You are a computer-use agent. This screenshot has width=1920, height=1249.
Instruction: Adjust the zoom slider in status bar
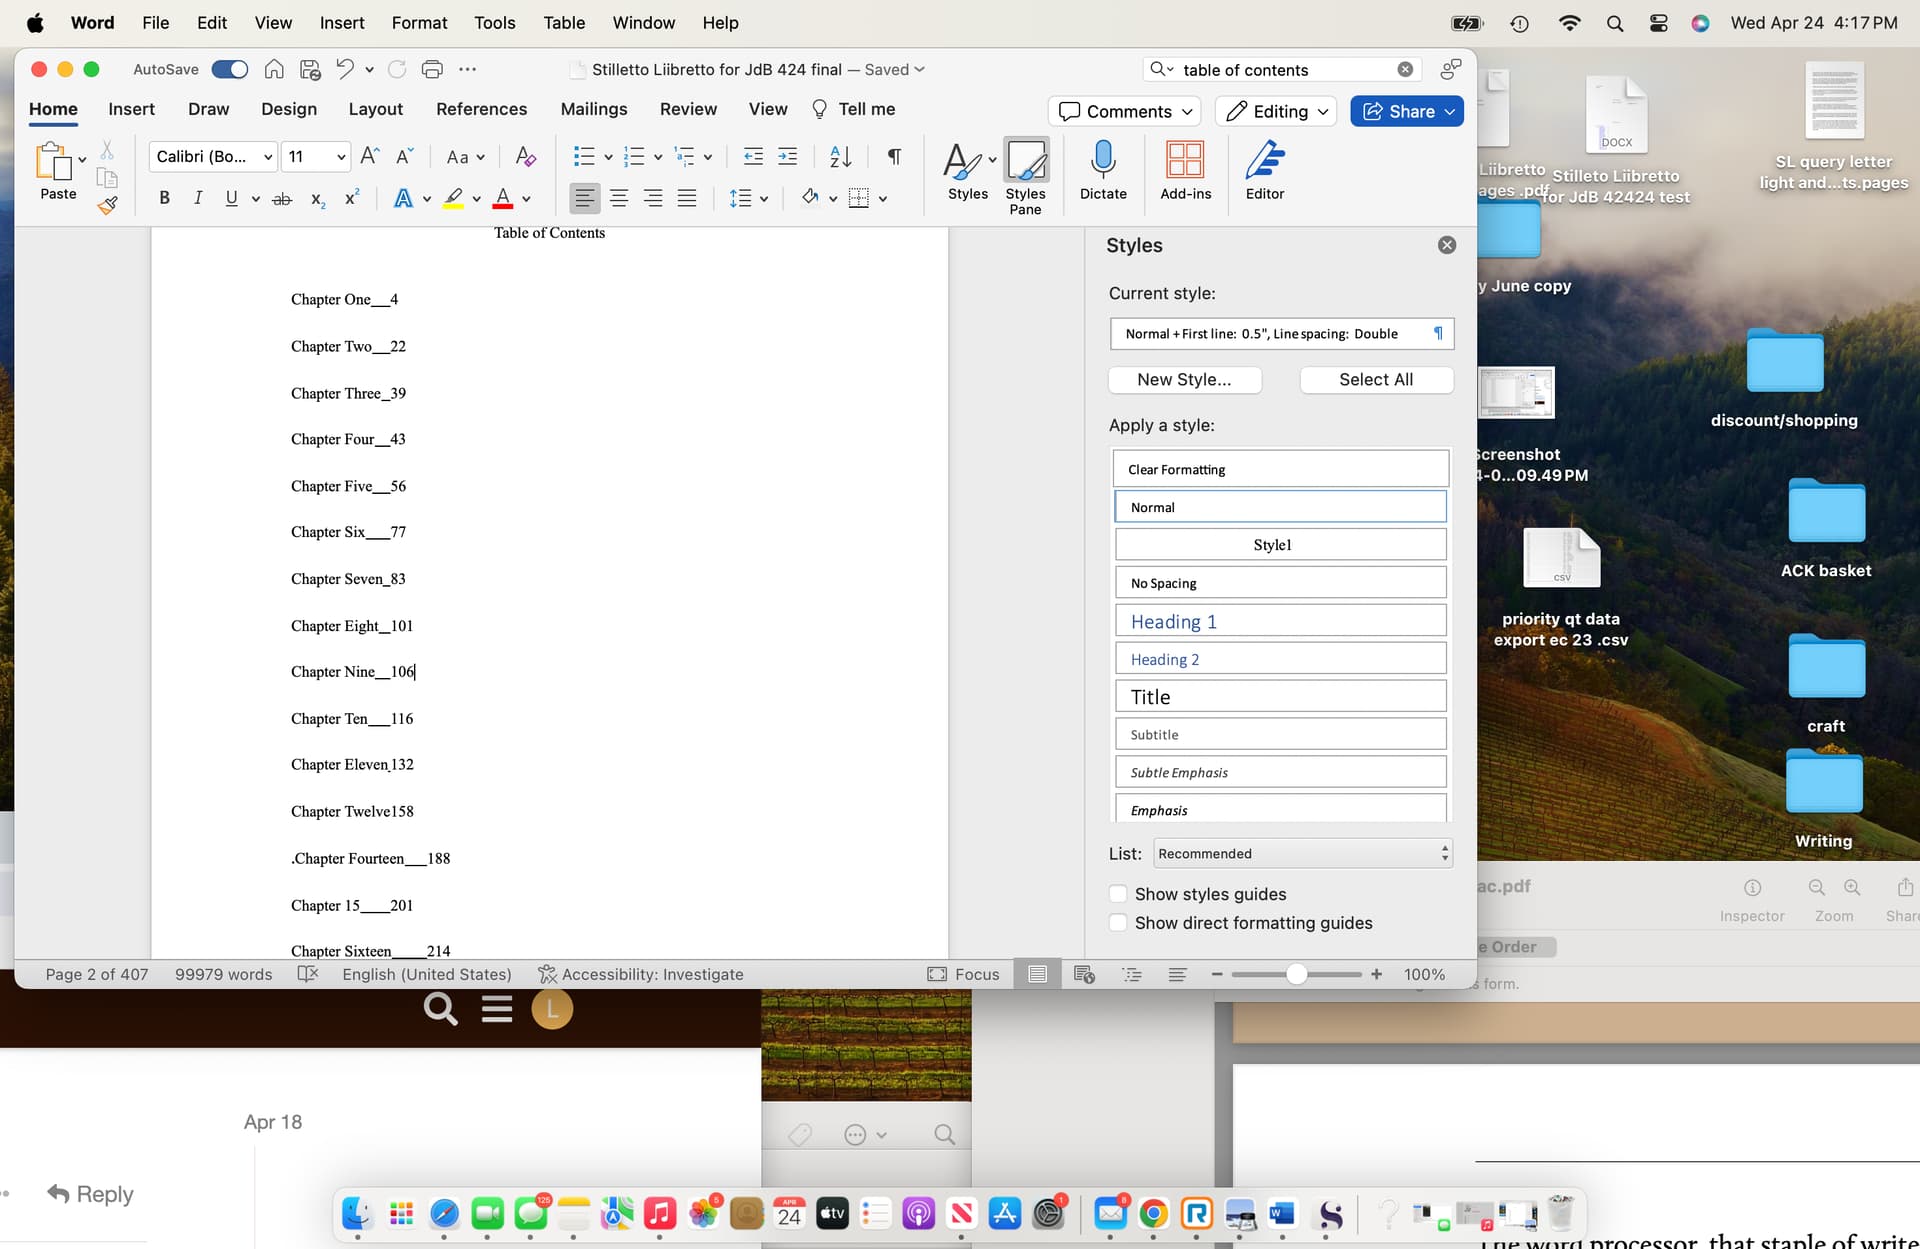(x=1296, y=974)
